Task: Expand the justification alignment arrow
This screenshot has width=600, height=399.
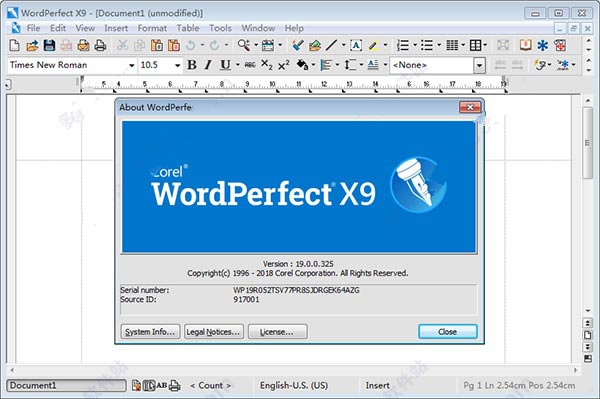Action: pos(337,65)
